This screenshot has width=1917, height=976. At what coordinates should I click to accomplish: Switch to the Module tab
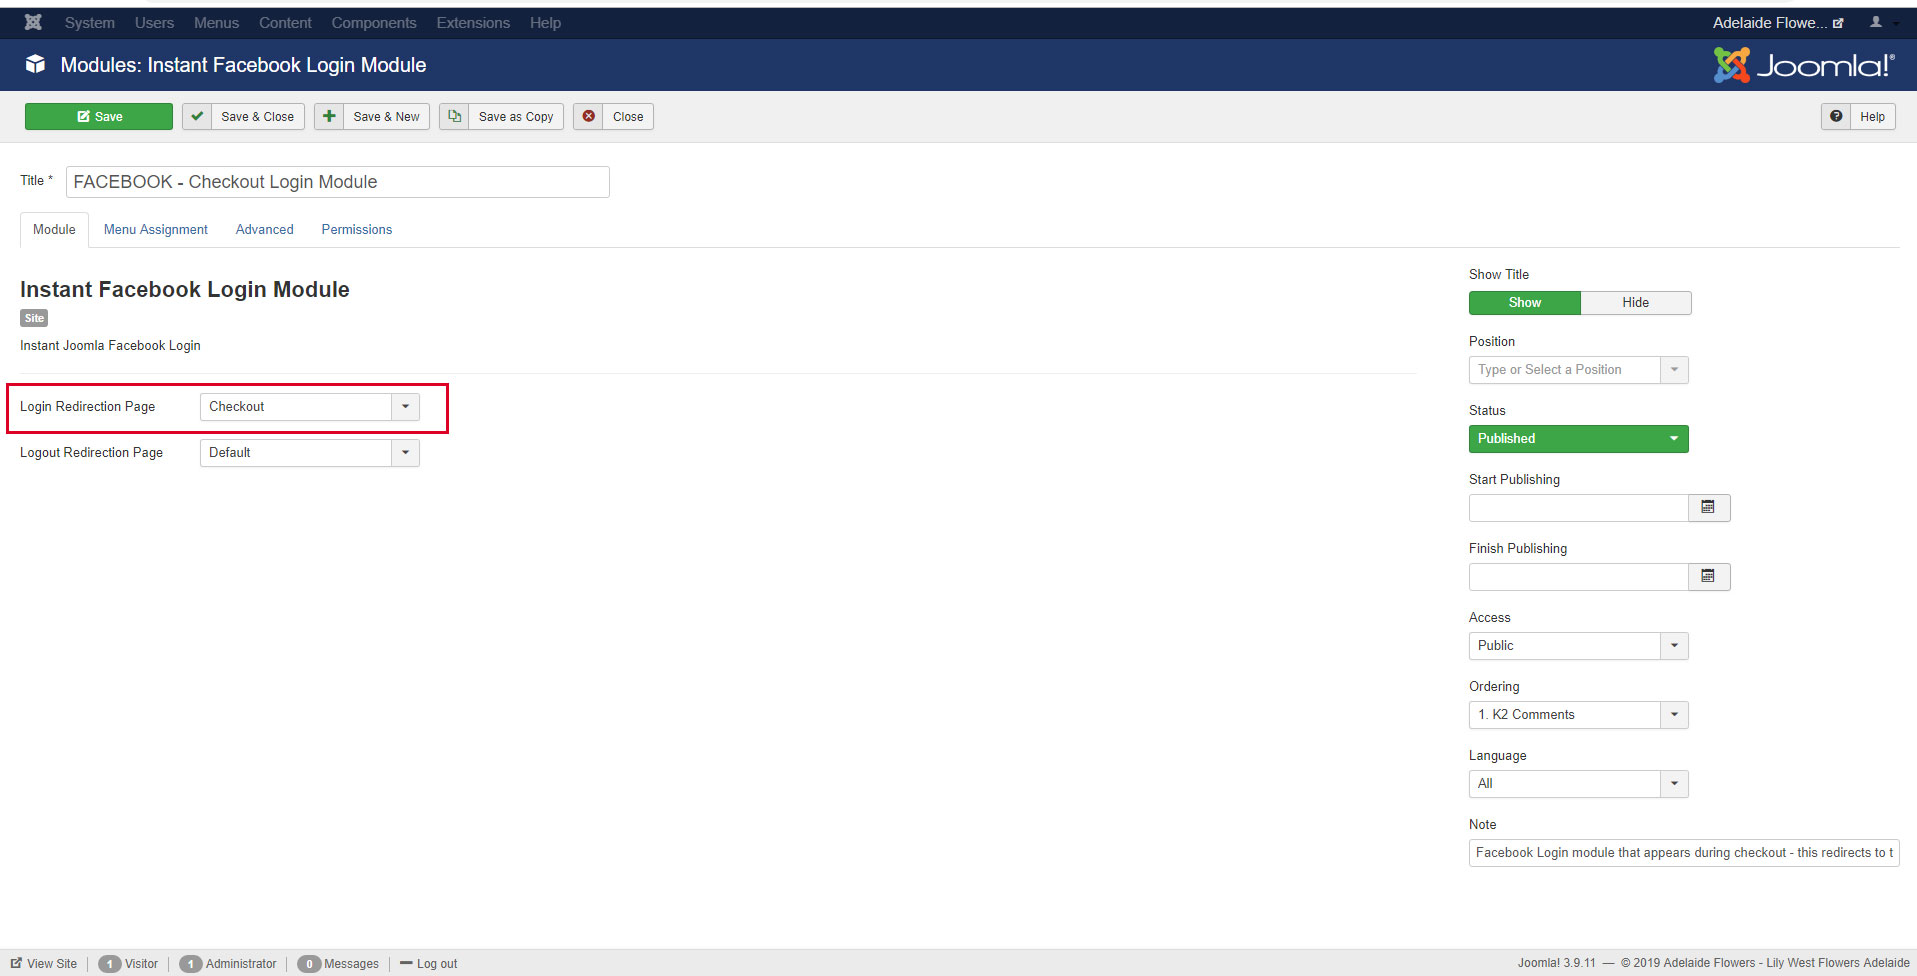(x=54, y=229)
